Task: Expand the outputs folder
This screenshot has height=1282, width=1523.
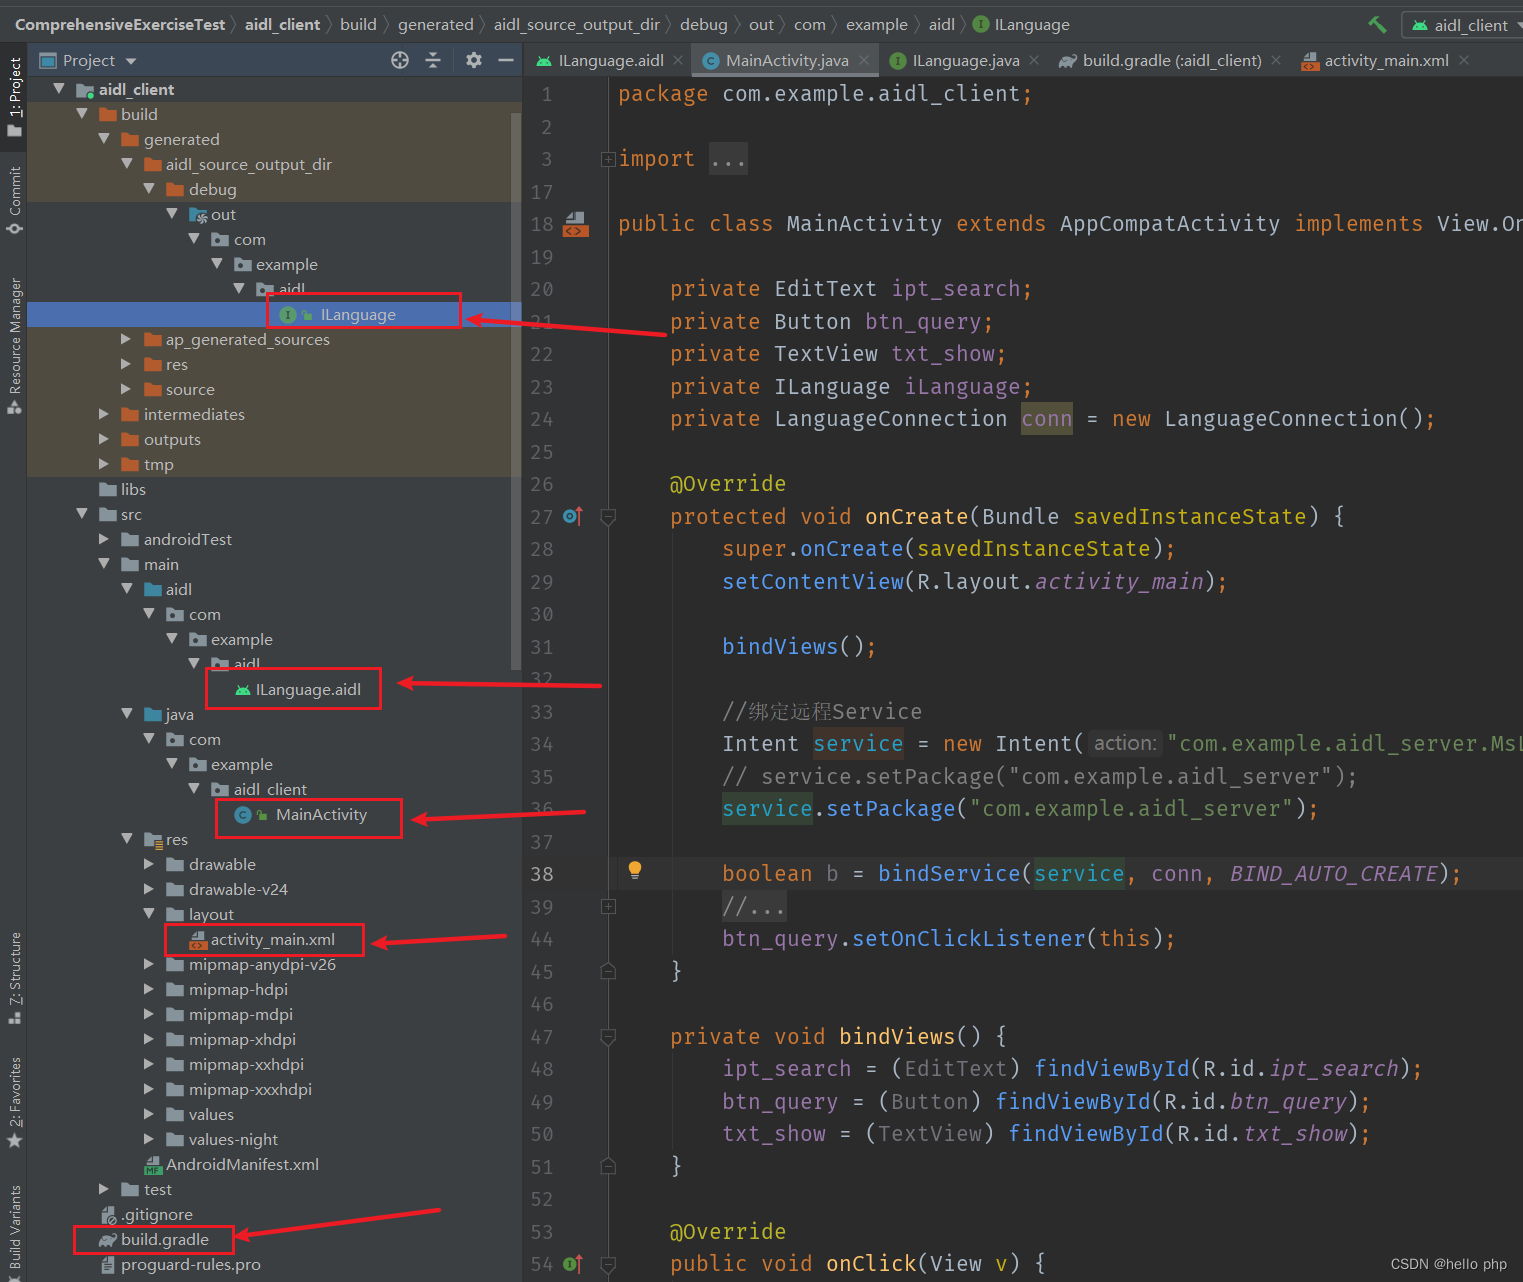Action: click(104, 439)
